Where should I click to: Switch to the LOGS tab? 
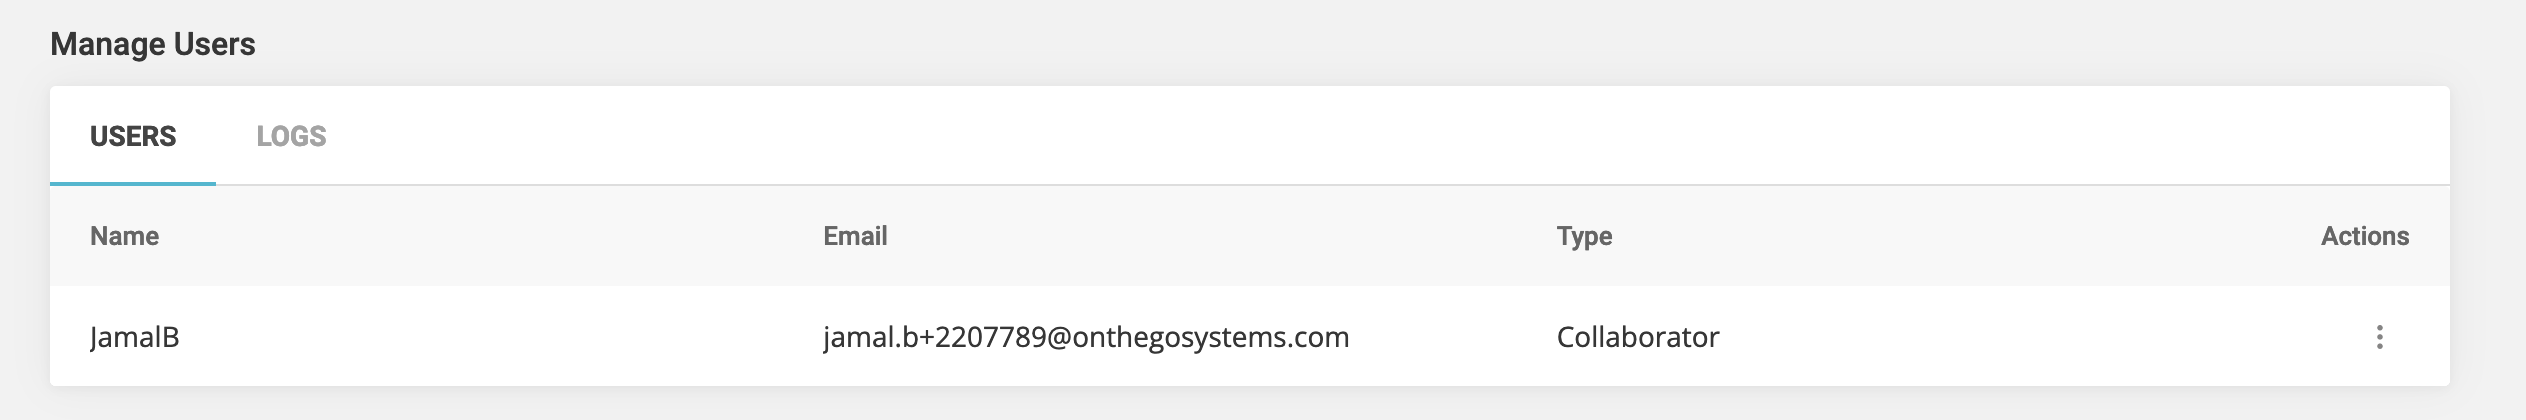(291, 136)
